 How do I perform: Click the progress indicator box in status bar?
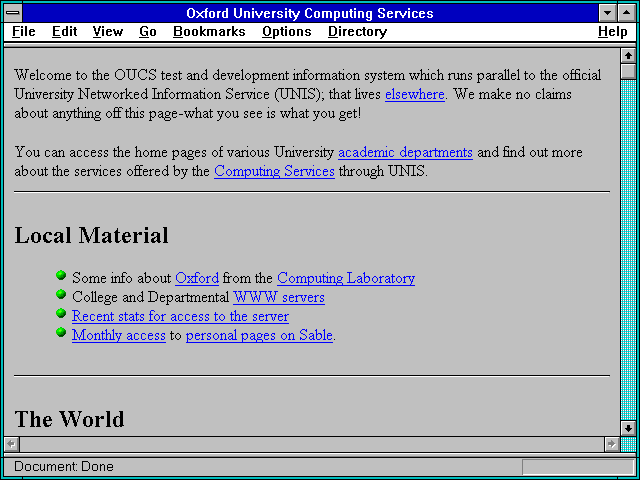coord(578,467)
